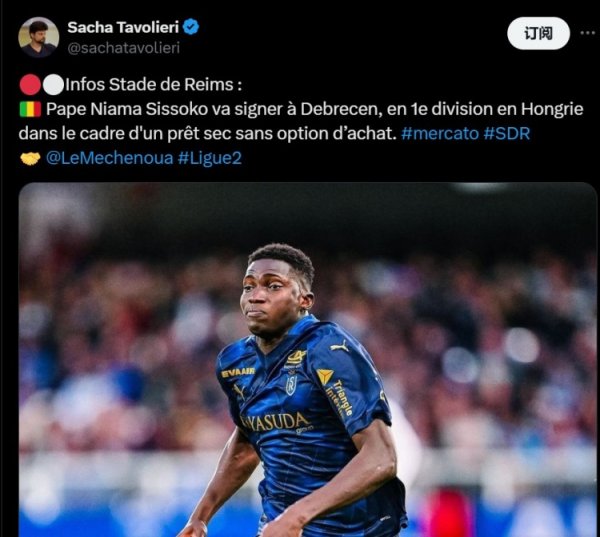Click the EVAAIR sleeve sponsor logo

(238, 372)
